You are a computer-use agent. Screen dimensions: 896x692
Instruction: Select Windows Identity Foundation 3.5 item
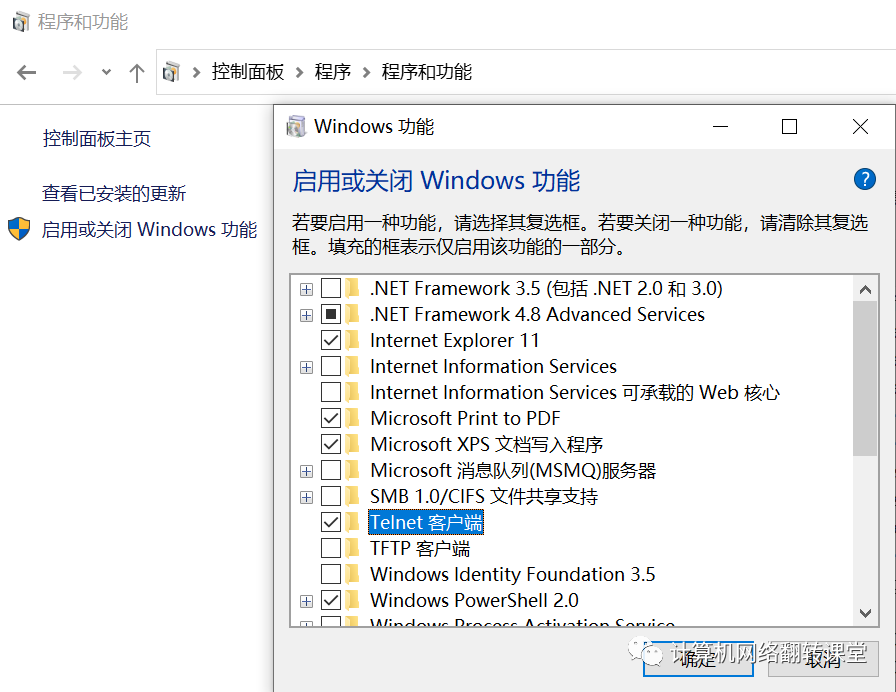pos(513,574)
